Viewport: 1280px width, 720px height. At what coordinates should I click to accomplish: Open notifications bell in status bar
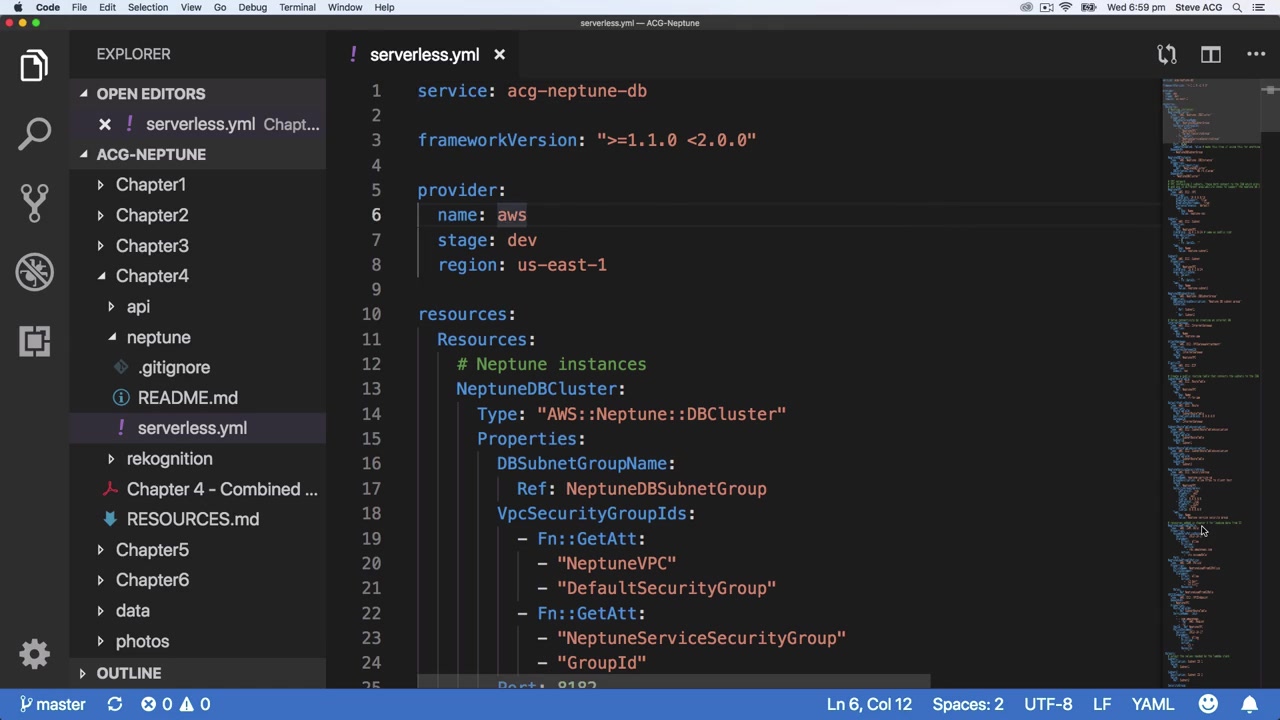(x=1250, y=704)
